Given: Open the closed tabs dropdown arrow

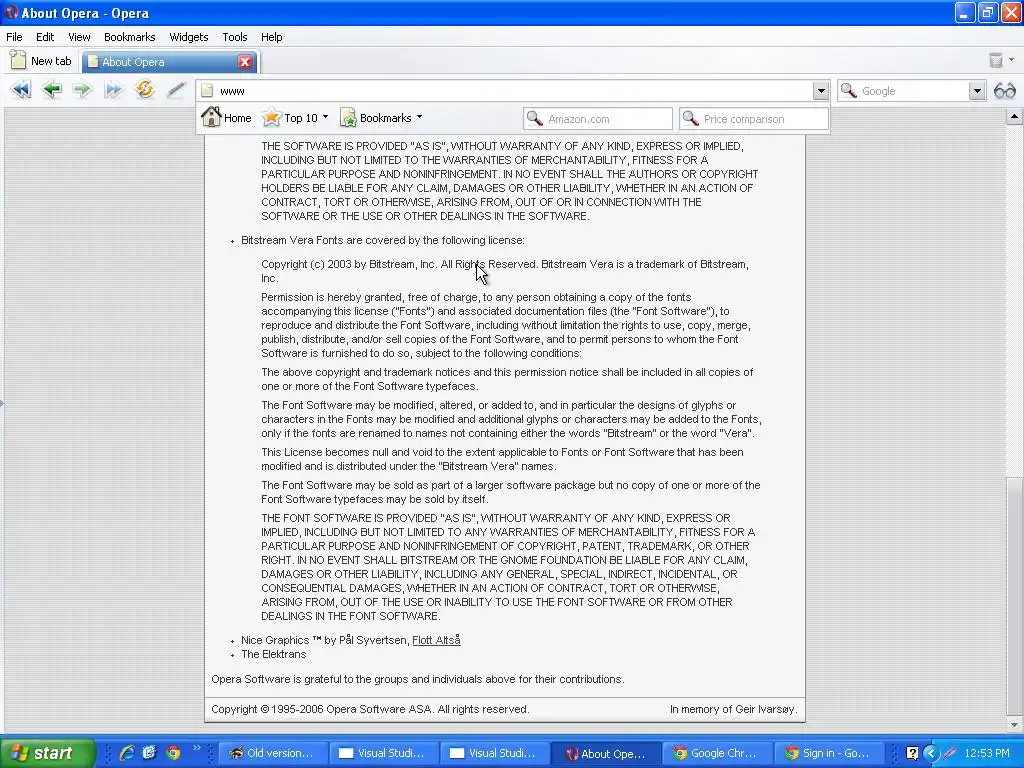Looking at the screenshot, I should click(x=1012, y=60).
